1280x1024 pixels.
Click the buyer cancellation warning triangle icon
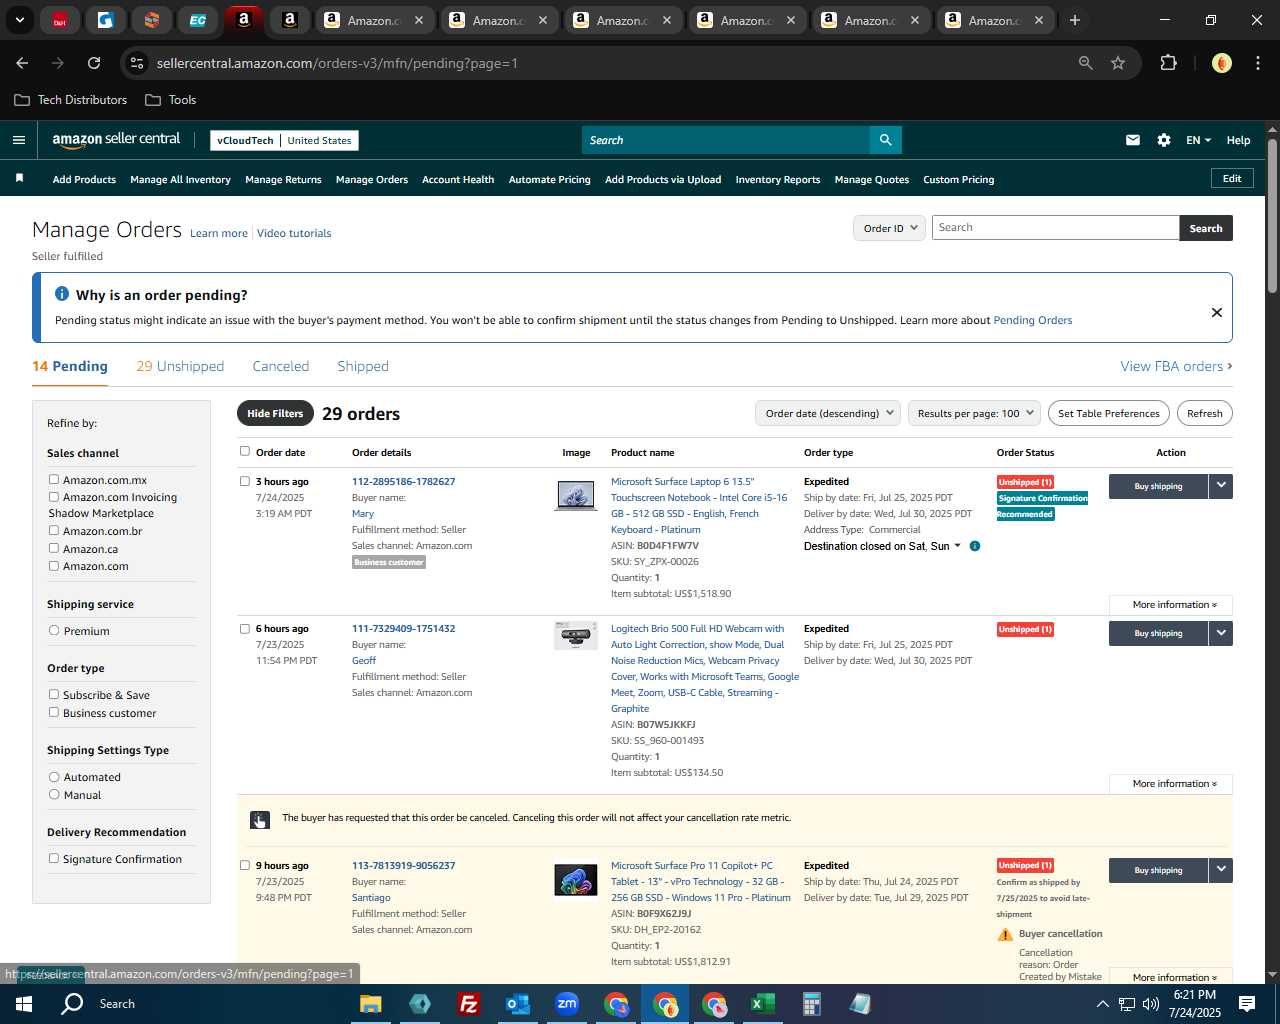coord(1005,934)
